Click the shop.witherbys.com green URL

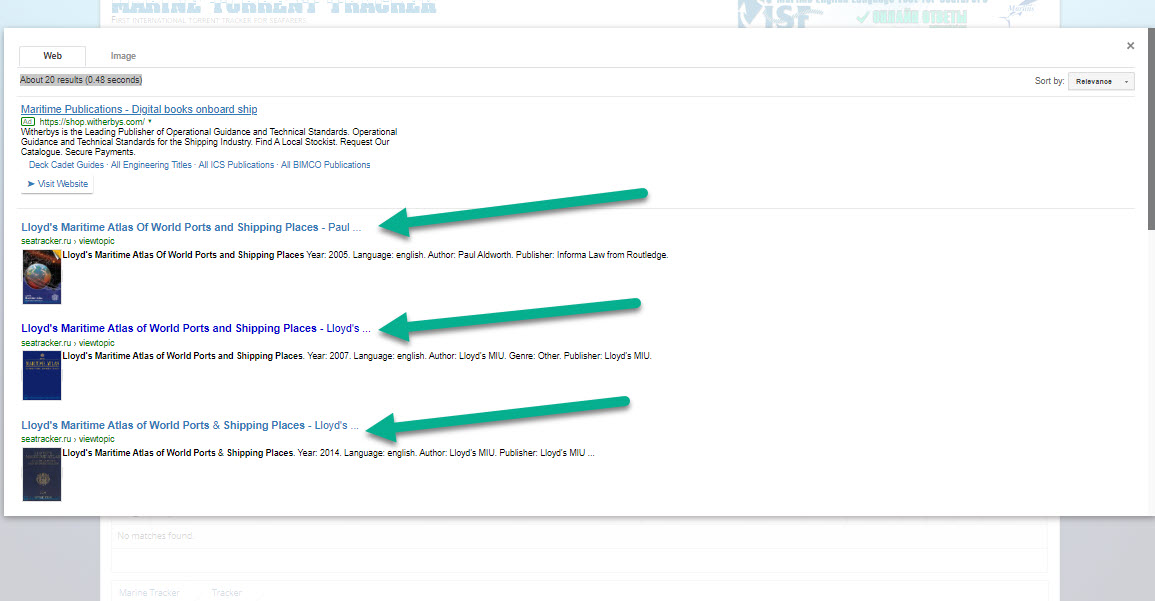(92, 122)
